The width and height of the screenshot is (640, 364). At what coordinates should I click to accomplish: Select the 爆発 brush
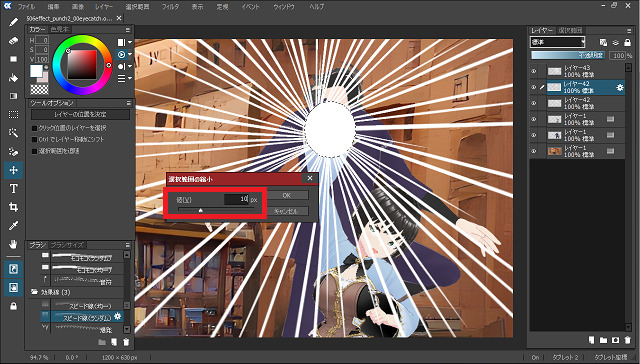(x=82, y=328)
